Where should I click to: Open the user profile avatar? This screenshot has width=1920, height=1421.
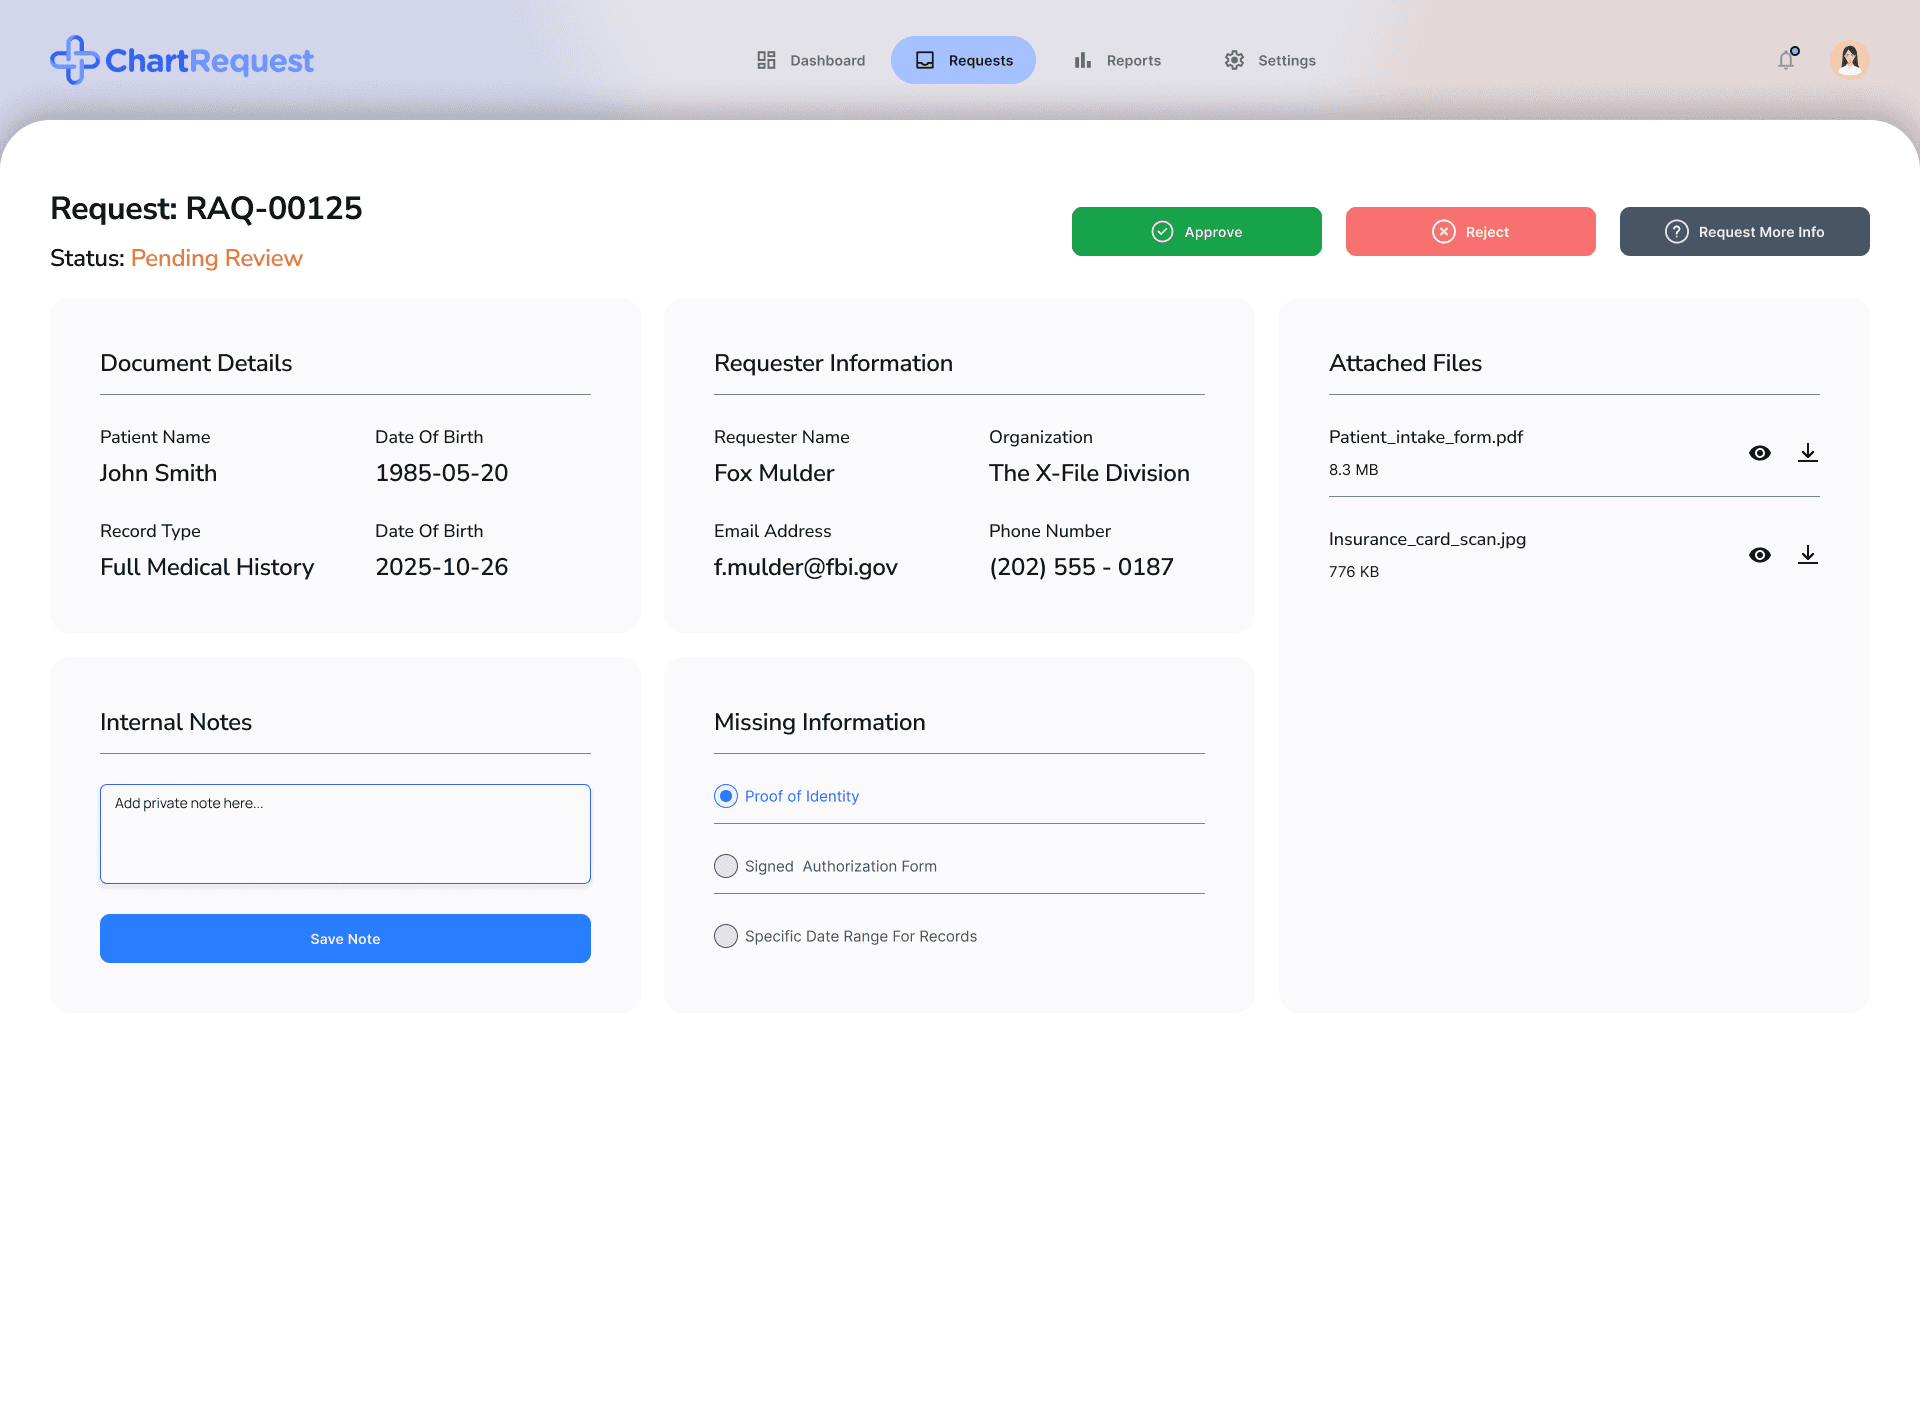click(x=1849, y=59)
